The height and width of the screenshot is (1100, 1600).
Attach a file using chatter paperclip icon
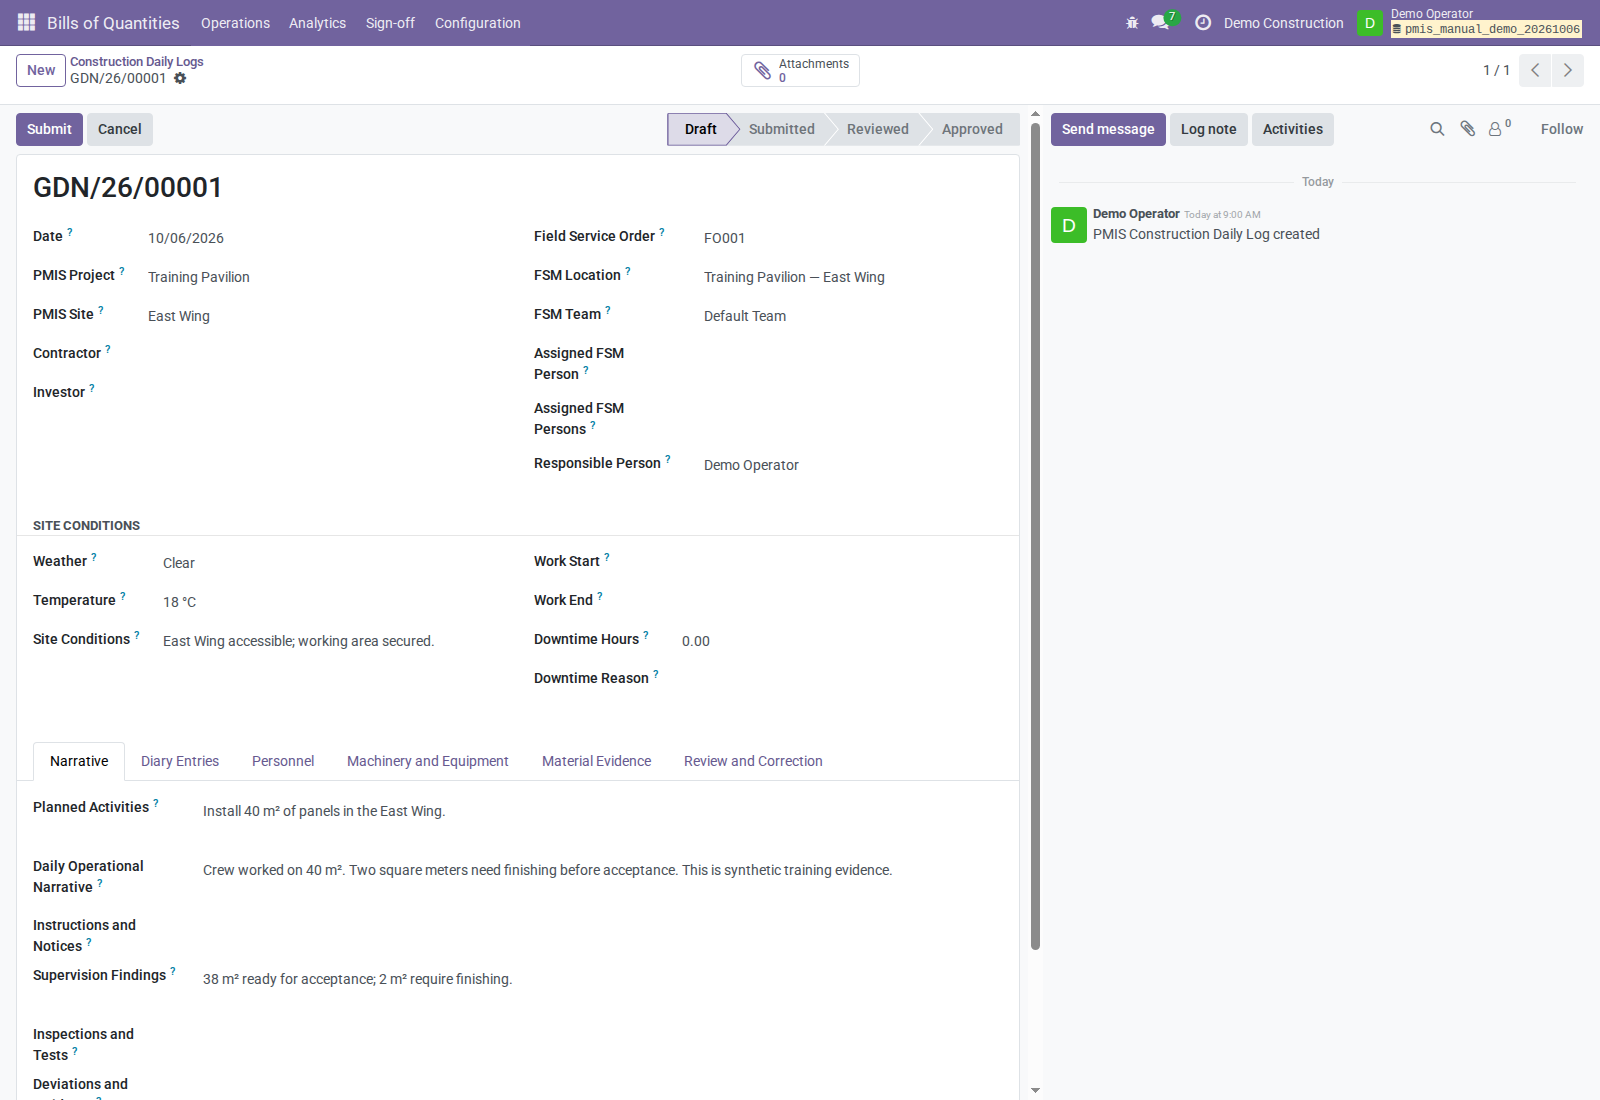coord(1467,129)
